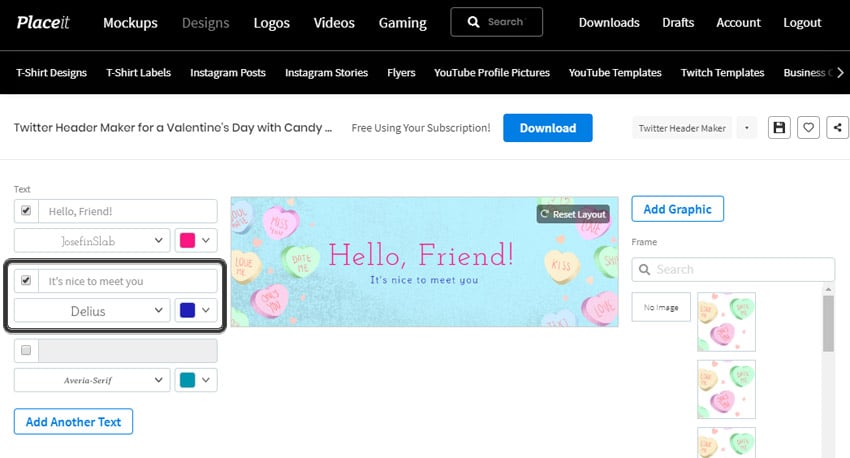Image resolution: width=850 pixels, height=458 pixels.
Task: Expand the teal color picker arrow
Action: click(x=206, y=380)
